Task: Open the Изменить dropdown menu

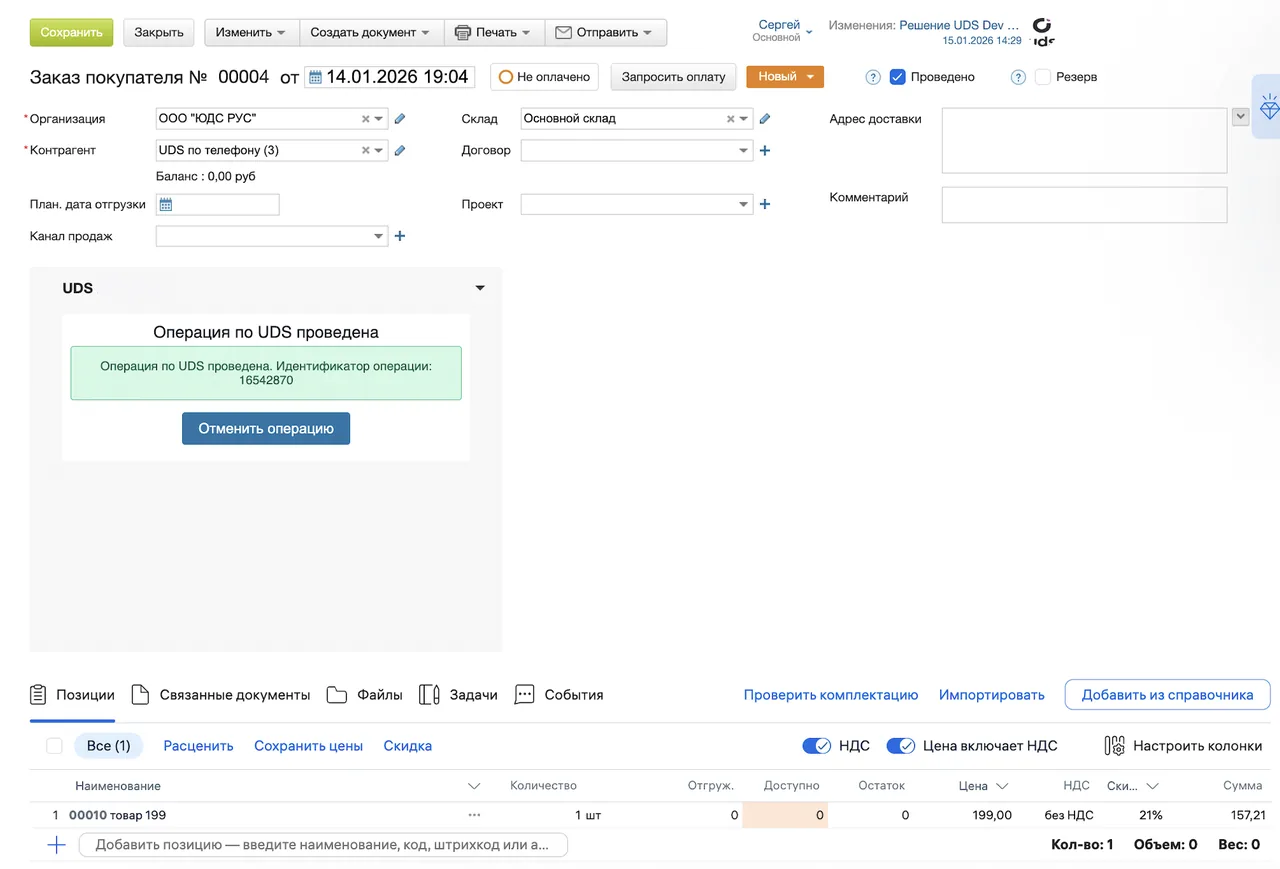Action: (x=252, y=32)
